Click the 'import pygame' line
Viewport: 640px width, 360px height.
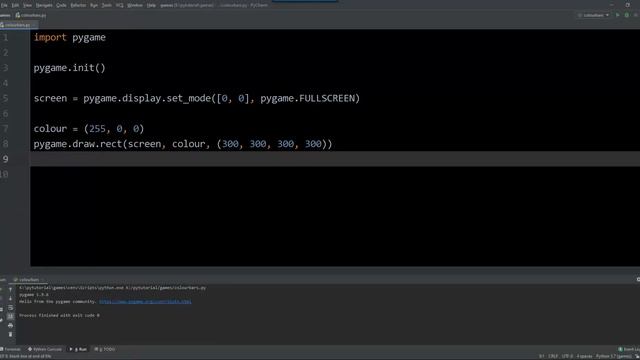69,38
